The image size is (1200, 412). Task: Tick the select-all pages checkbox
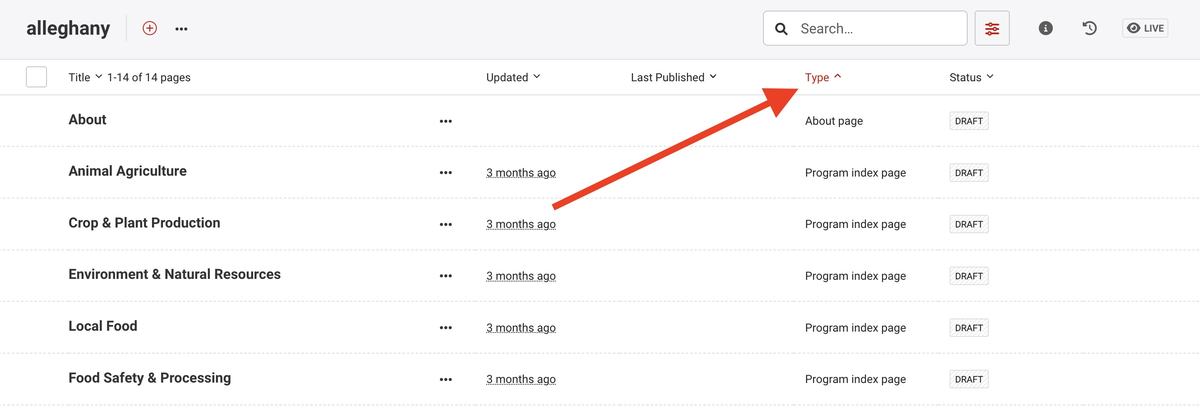36,77
